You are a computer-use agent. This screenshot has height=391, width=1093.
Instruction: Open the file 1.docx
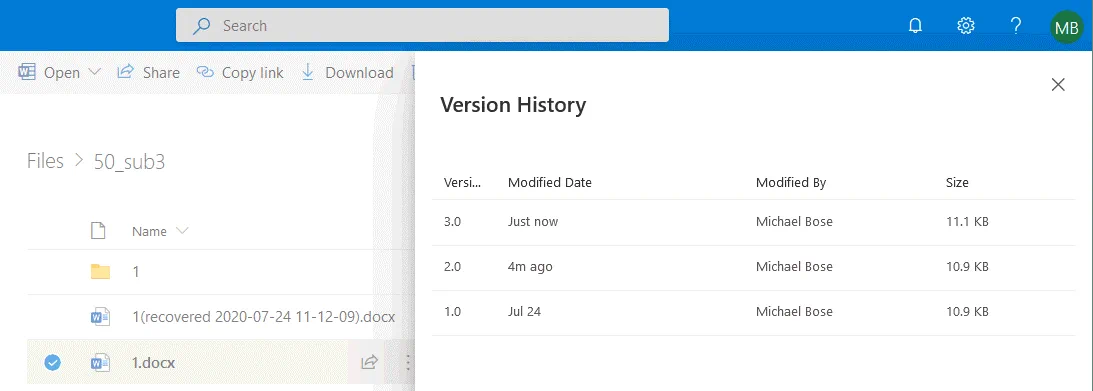[153, 363]
